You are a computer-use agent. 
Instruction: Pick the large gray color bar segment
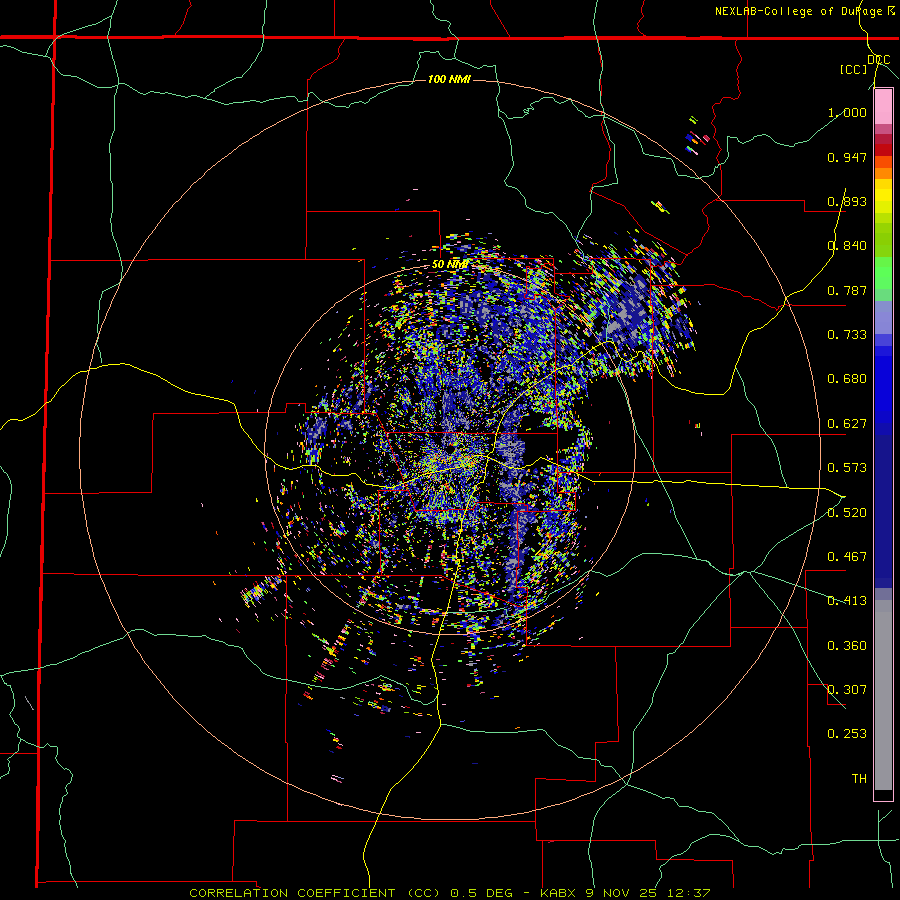click(883, 695)
